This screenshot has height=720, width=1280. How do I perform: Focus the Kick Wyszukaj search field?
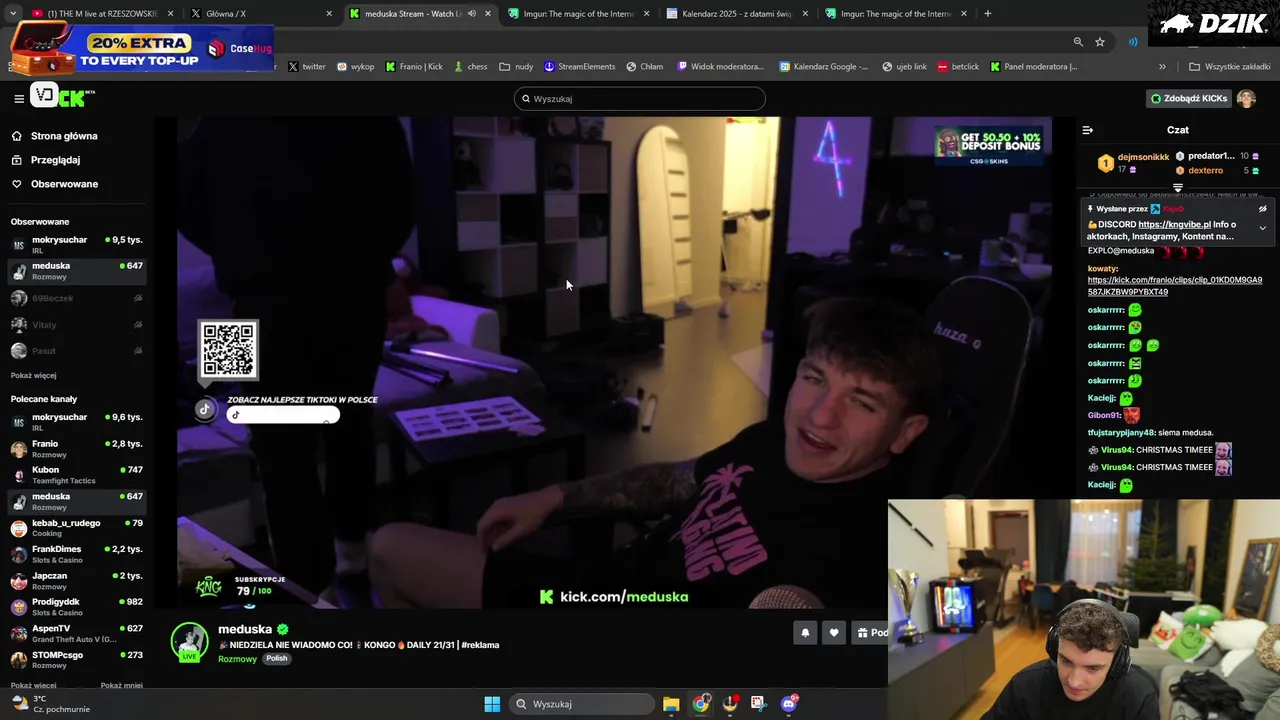(x=640, y=99)
